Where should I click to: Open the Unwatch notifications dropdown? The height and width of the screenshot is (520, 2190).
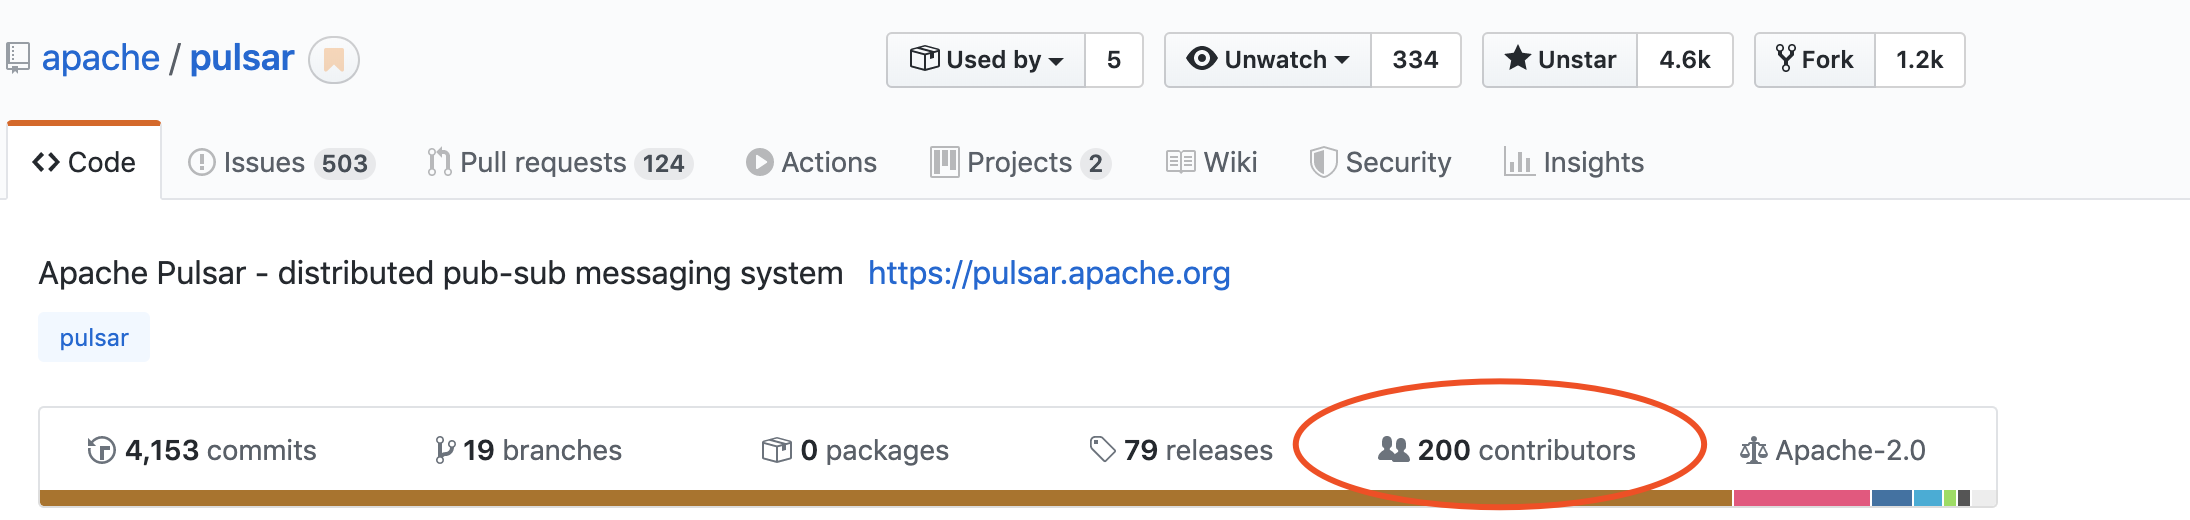point(1268,60)
